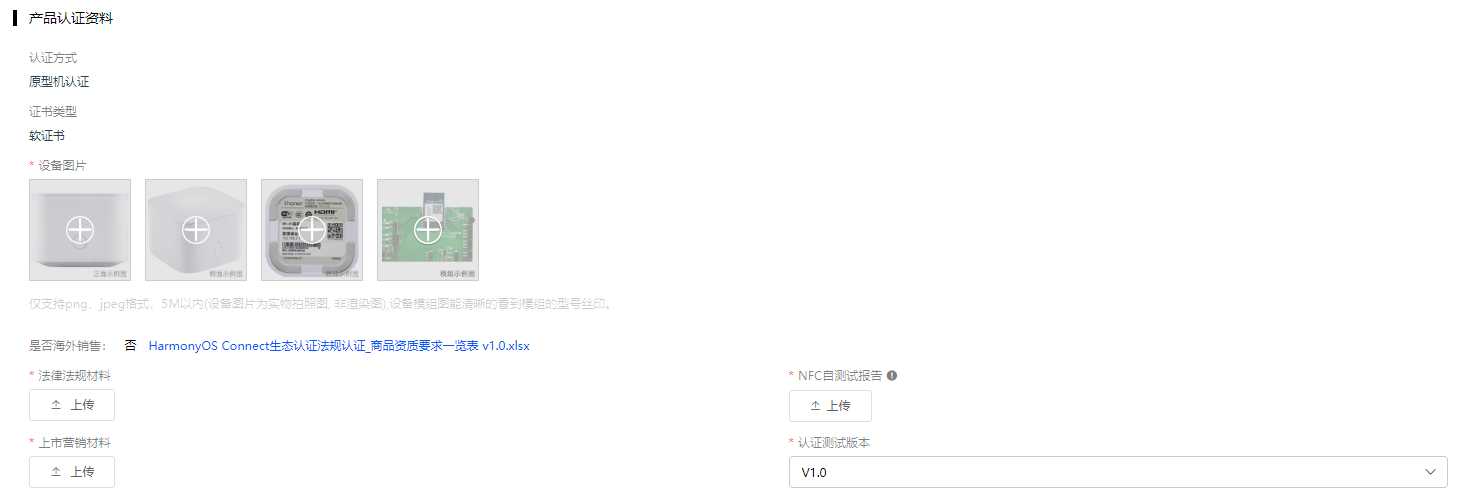Image resolution: width=1471 pixels, height=496 pixels.
Task: Click info icon beside NFC自测试报告
Action: [892, 376]
